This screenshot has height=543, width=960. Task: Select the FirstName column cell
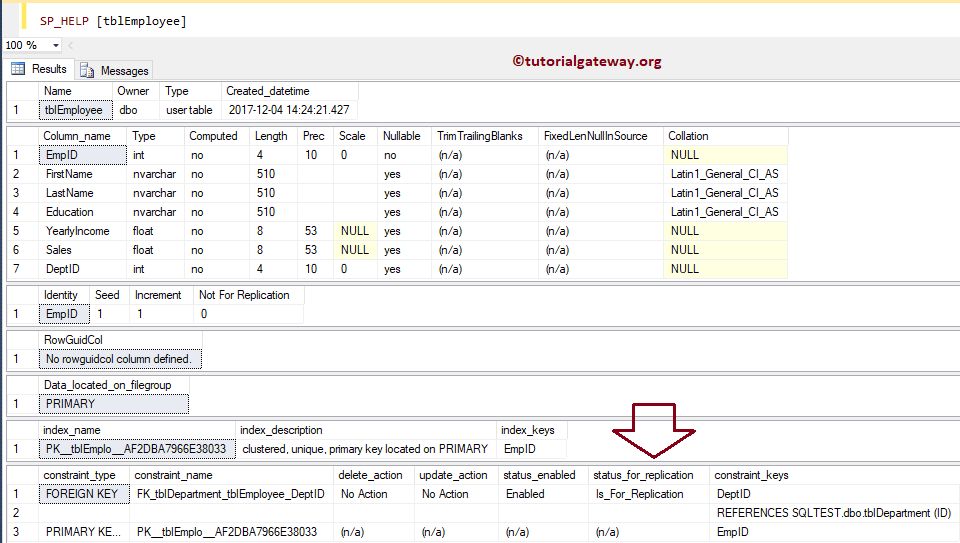click(83, 174)
